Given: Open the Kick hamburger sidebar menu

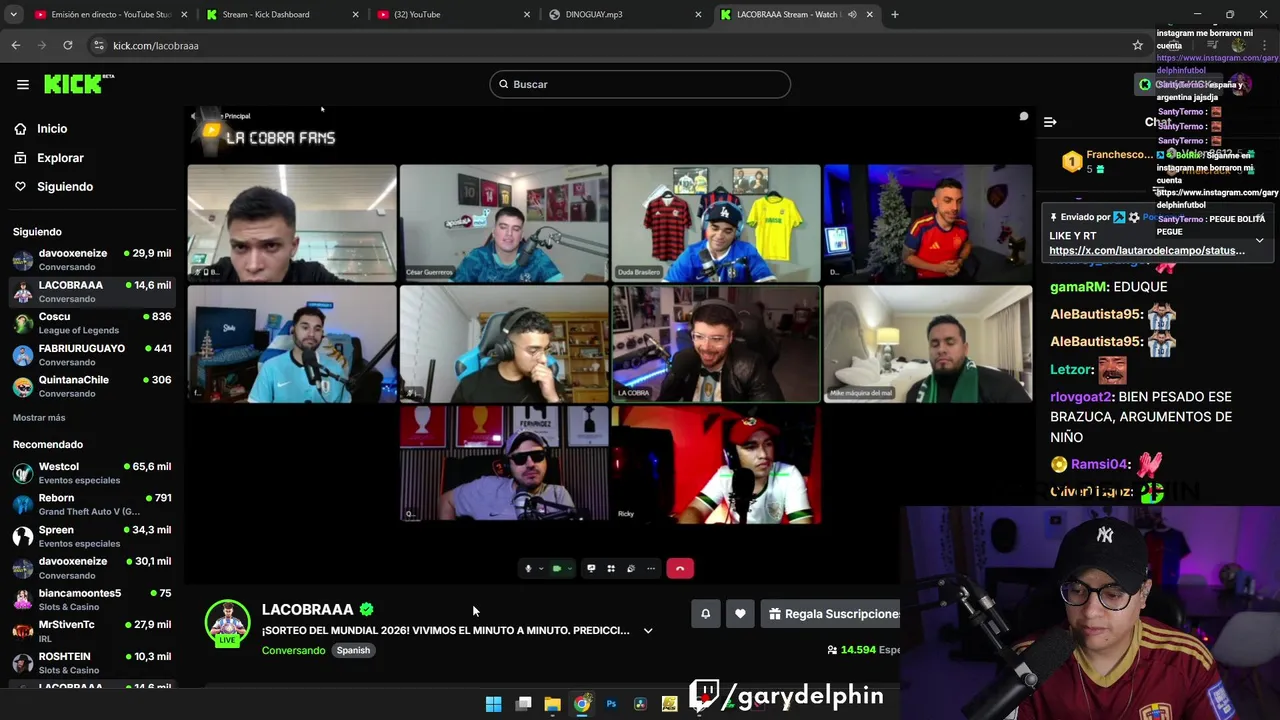Looking at the screenshot, I should coord(22,84).
